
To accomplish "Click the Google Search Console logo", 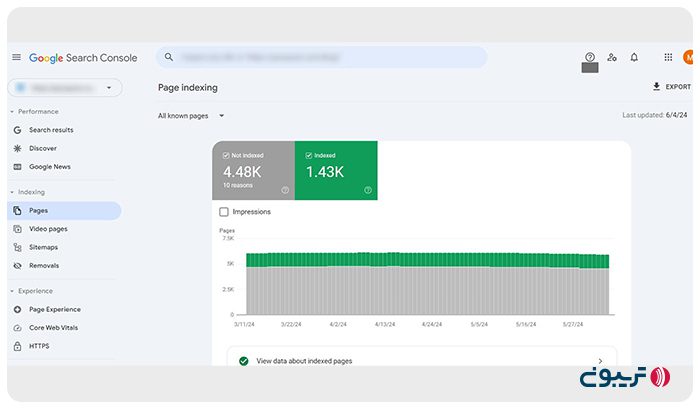I will click(83, 58).
